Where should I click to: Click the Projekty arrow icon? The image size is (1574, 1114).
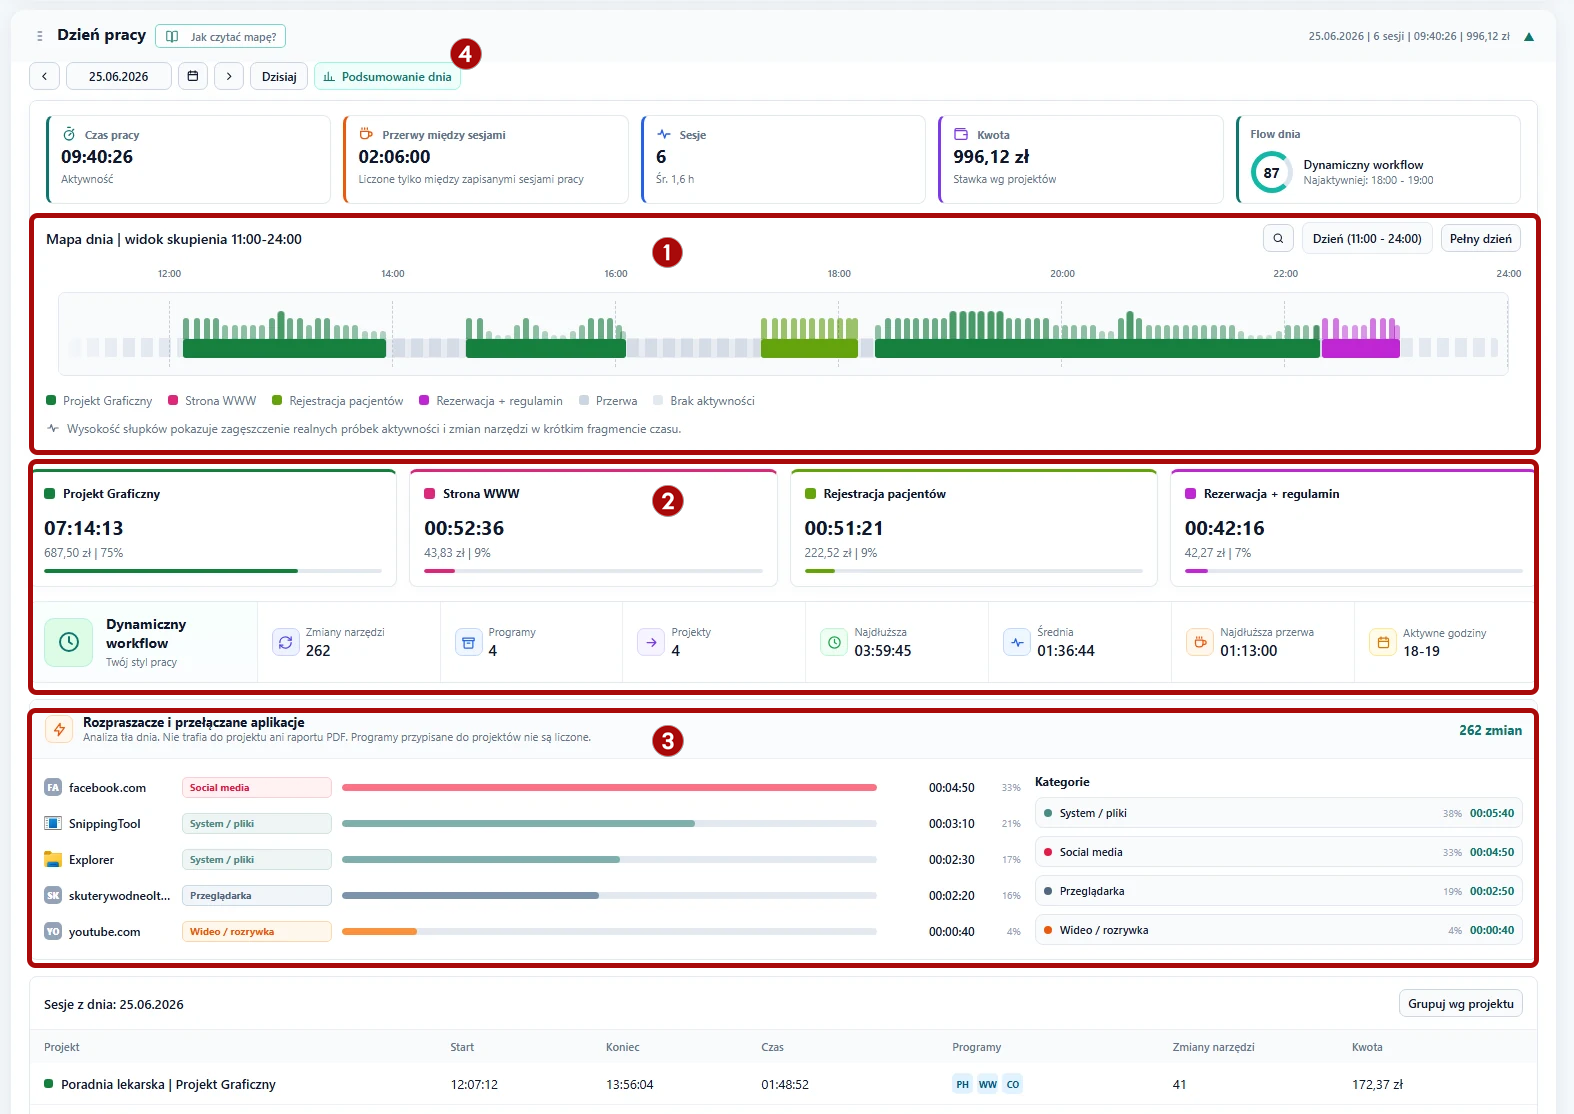tap(651, 642)
